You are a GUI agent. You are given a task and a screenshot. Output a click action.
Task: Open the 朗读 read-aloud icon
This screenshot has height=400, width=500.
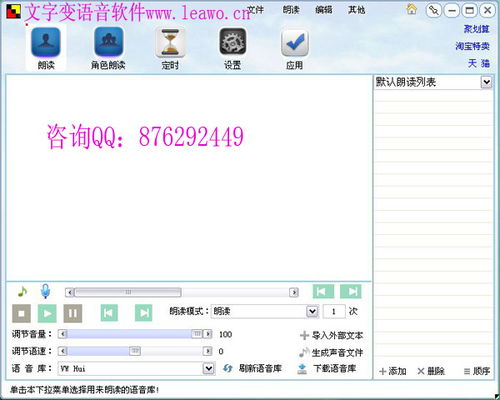point(46,42)
